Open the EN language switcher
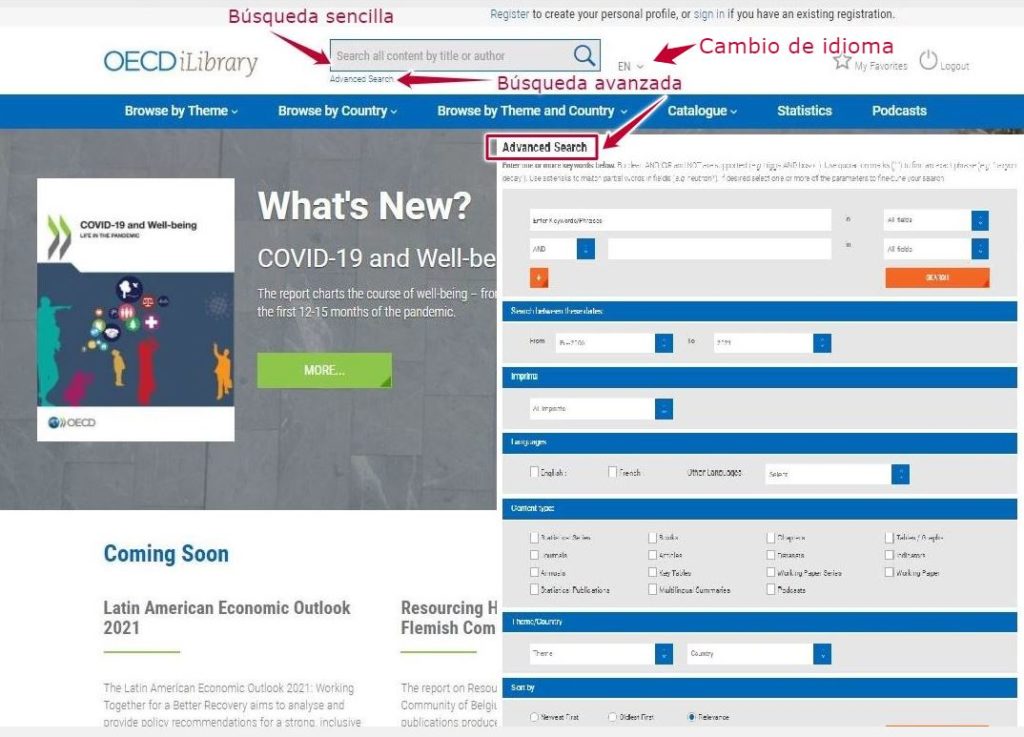1024x737 pixels. (x=630, y=66)
